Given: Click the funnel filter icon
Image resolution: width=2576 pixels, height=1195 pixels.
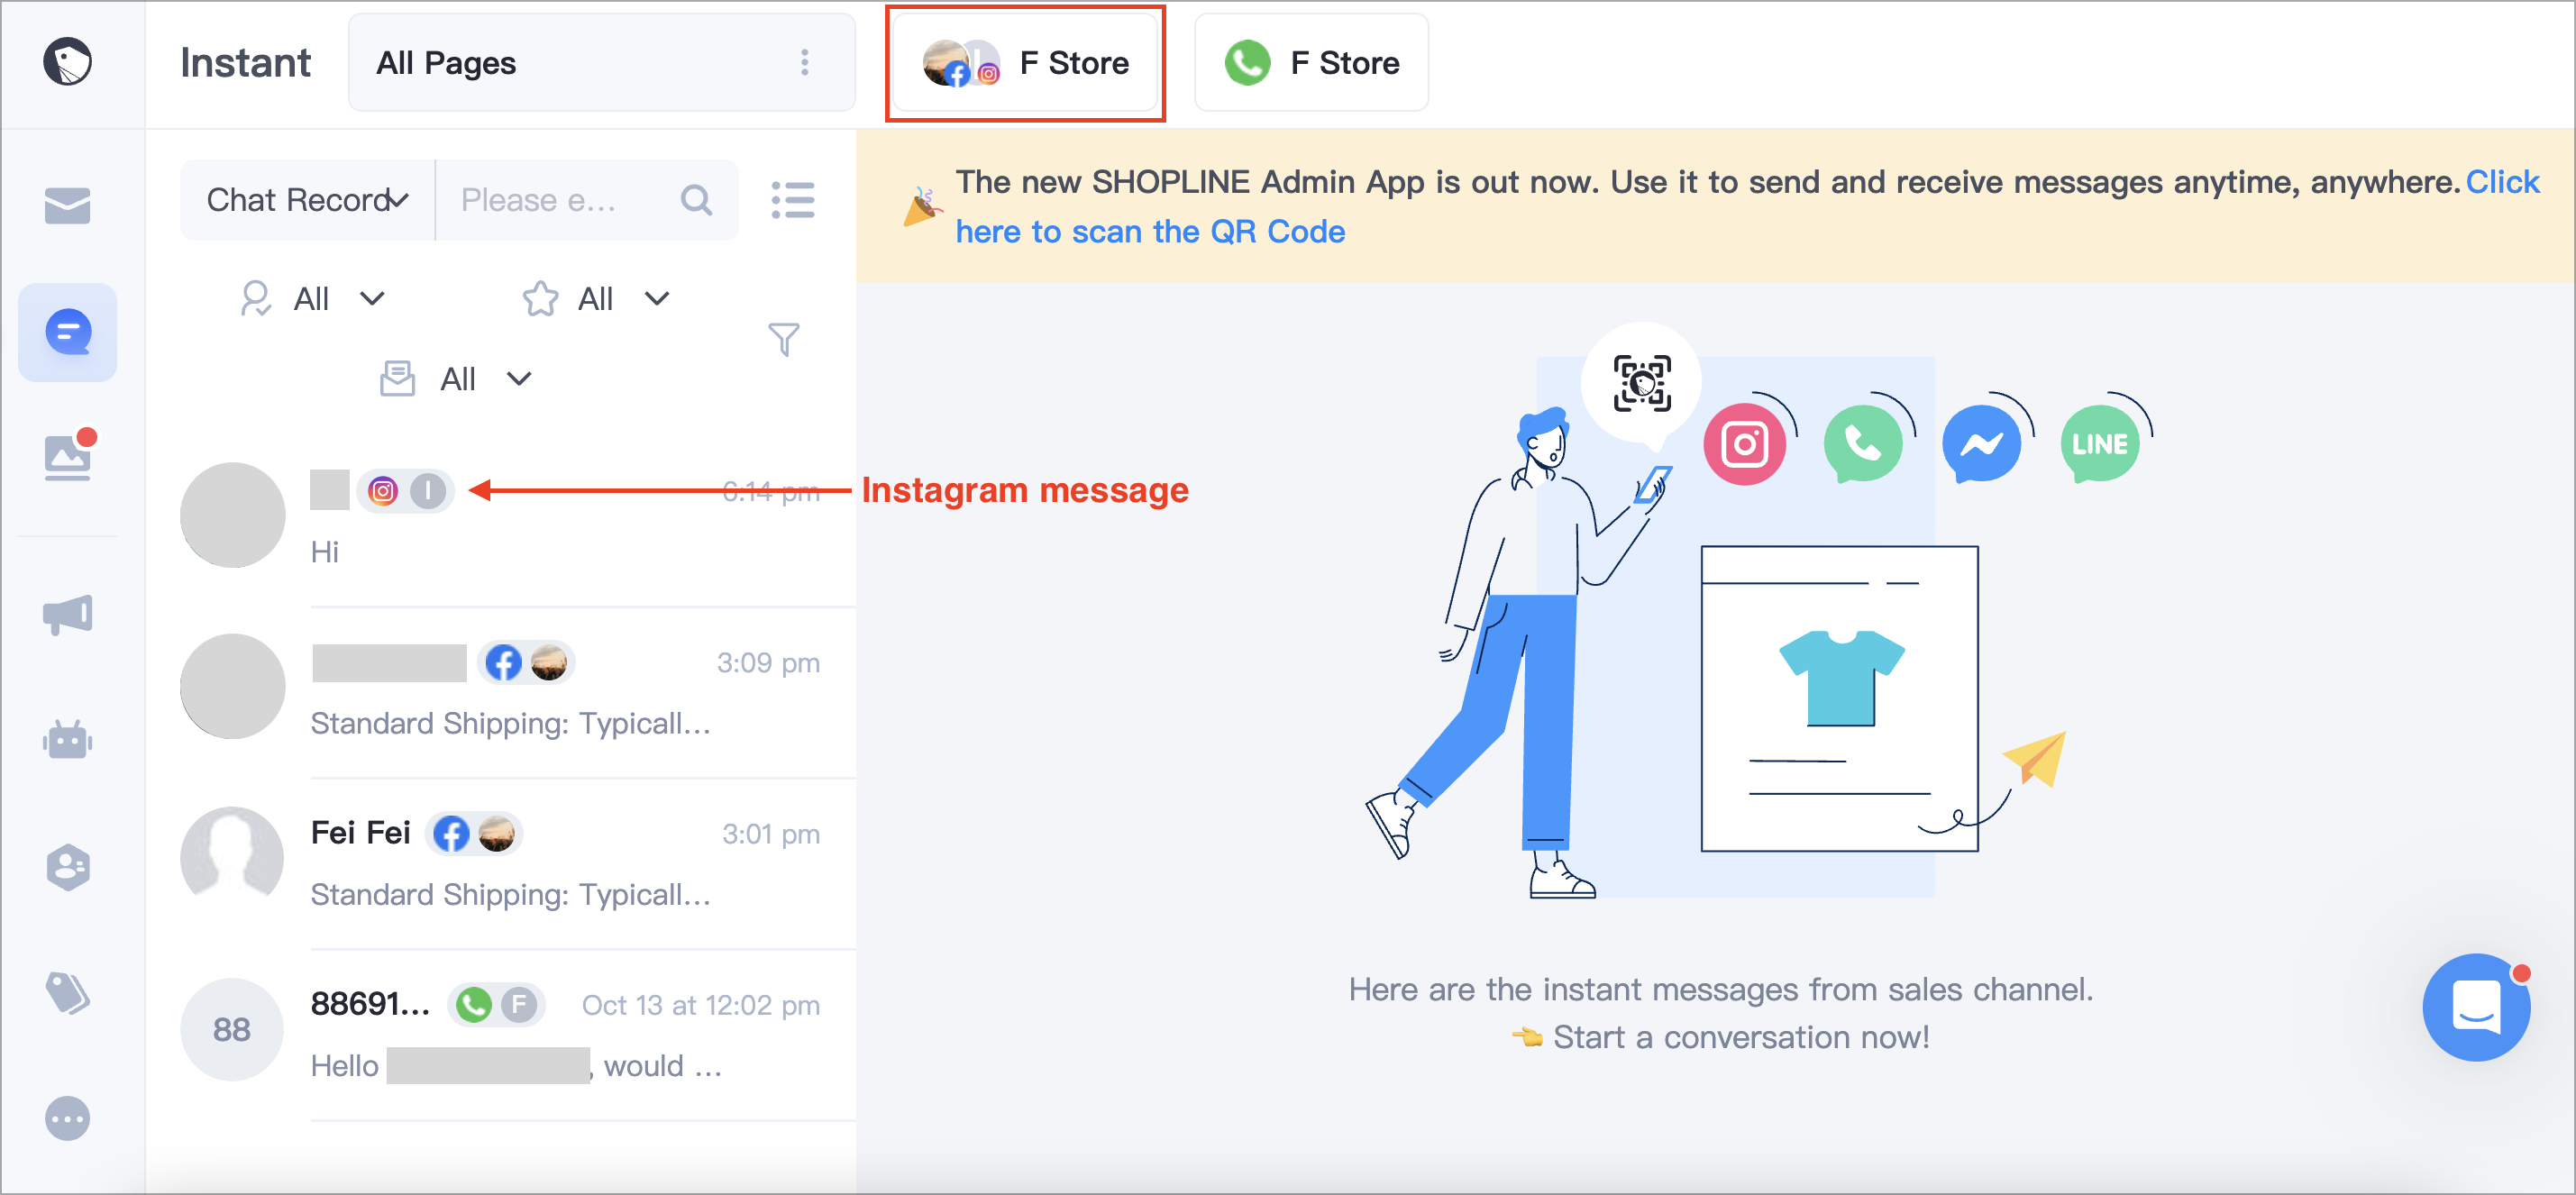Looking at the screenshot, I should pos(783,339).
